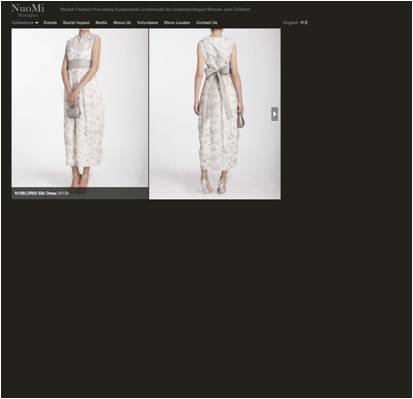Open the About Us page
413x399 pixels.
tap(122, 23)
